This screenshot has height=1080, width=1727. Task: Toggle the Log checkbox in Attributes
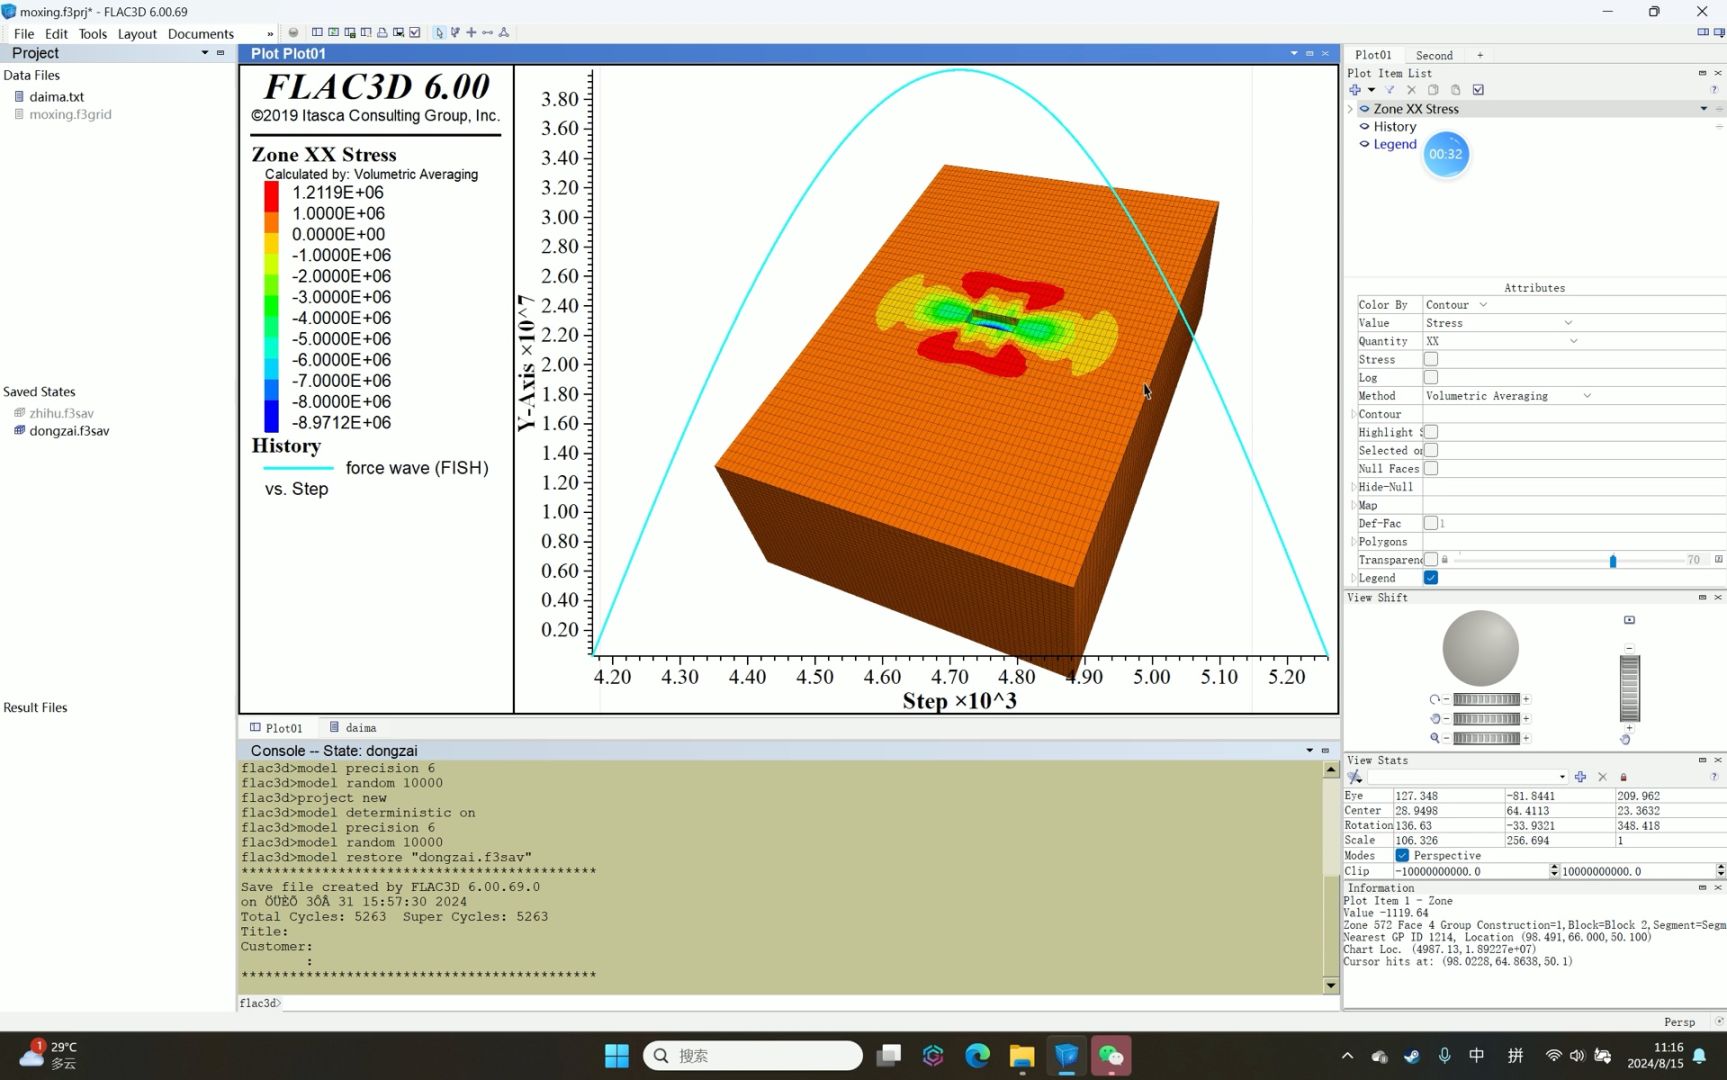coord(1431,377)
